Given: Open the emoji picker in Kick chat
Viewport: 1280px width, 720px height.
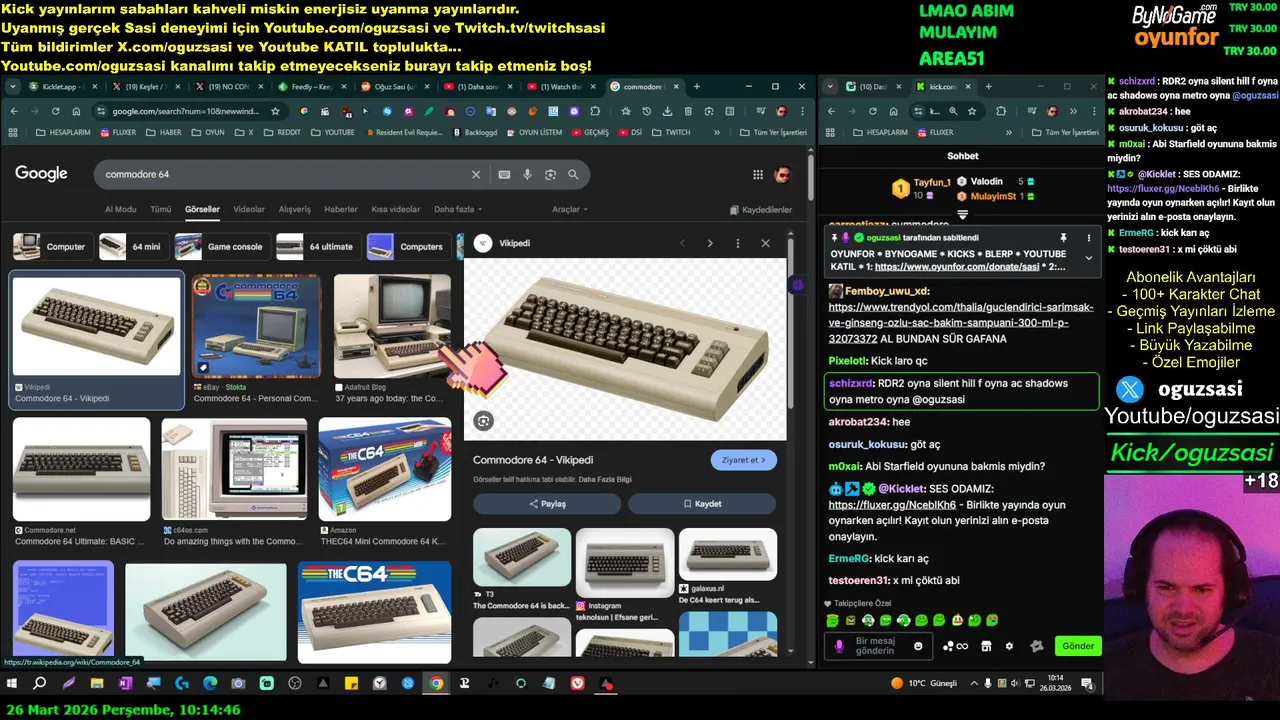Looking at the screenshot, I should [x=918, y=646].
